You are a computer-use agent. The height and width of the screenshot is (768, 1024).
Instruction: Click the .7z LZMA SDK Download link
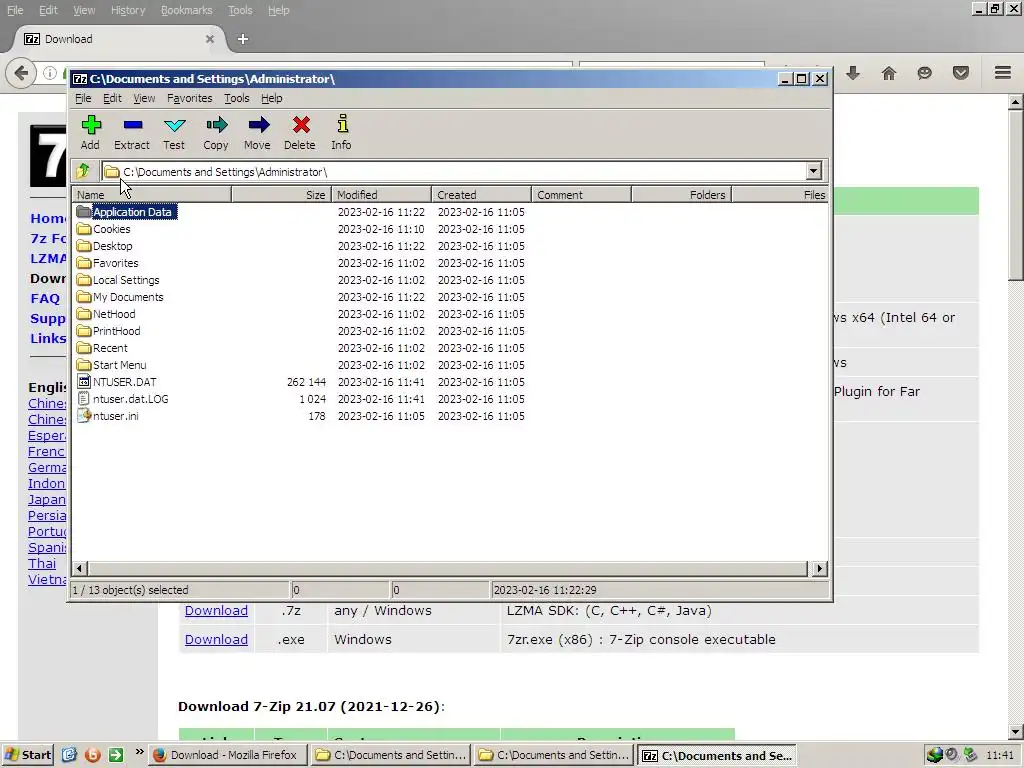[x=216, y=611]
